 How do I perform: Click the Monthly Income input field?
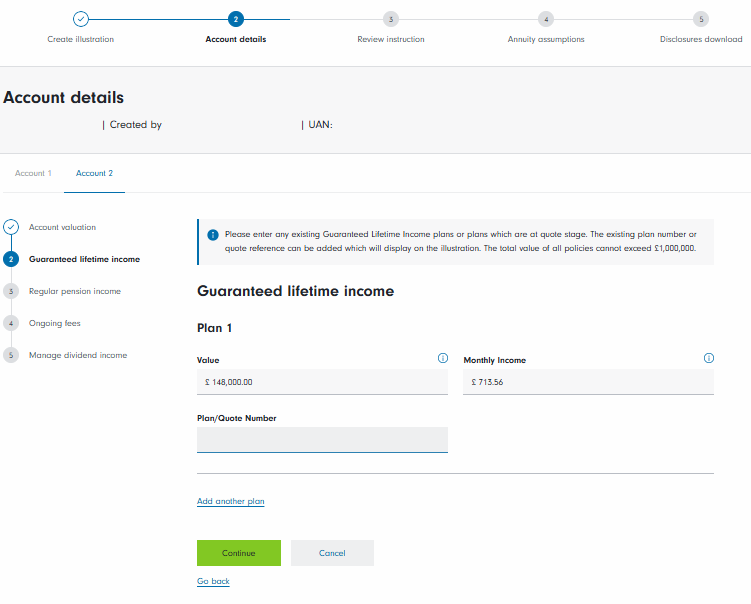[588, 381]
